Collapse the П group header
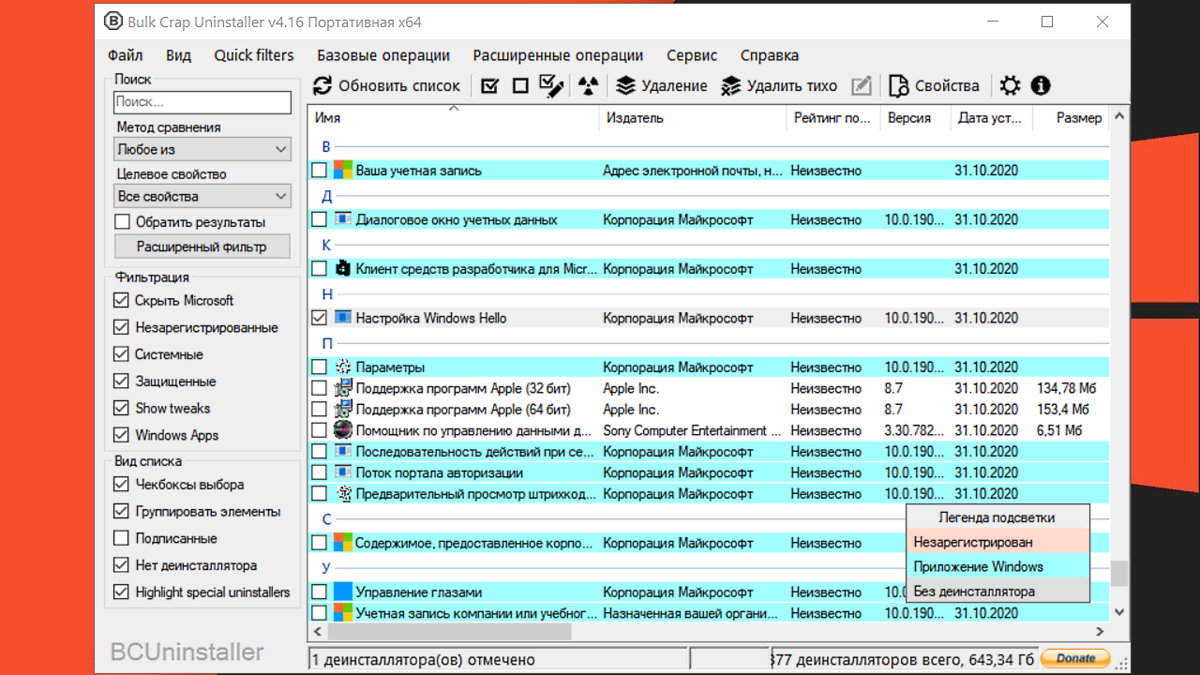Image resolution: width=1200 pixels, height=675 pixels. (x=326, y=343)
